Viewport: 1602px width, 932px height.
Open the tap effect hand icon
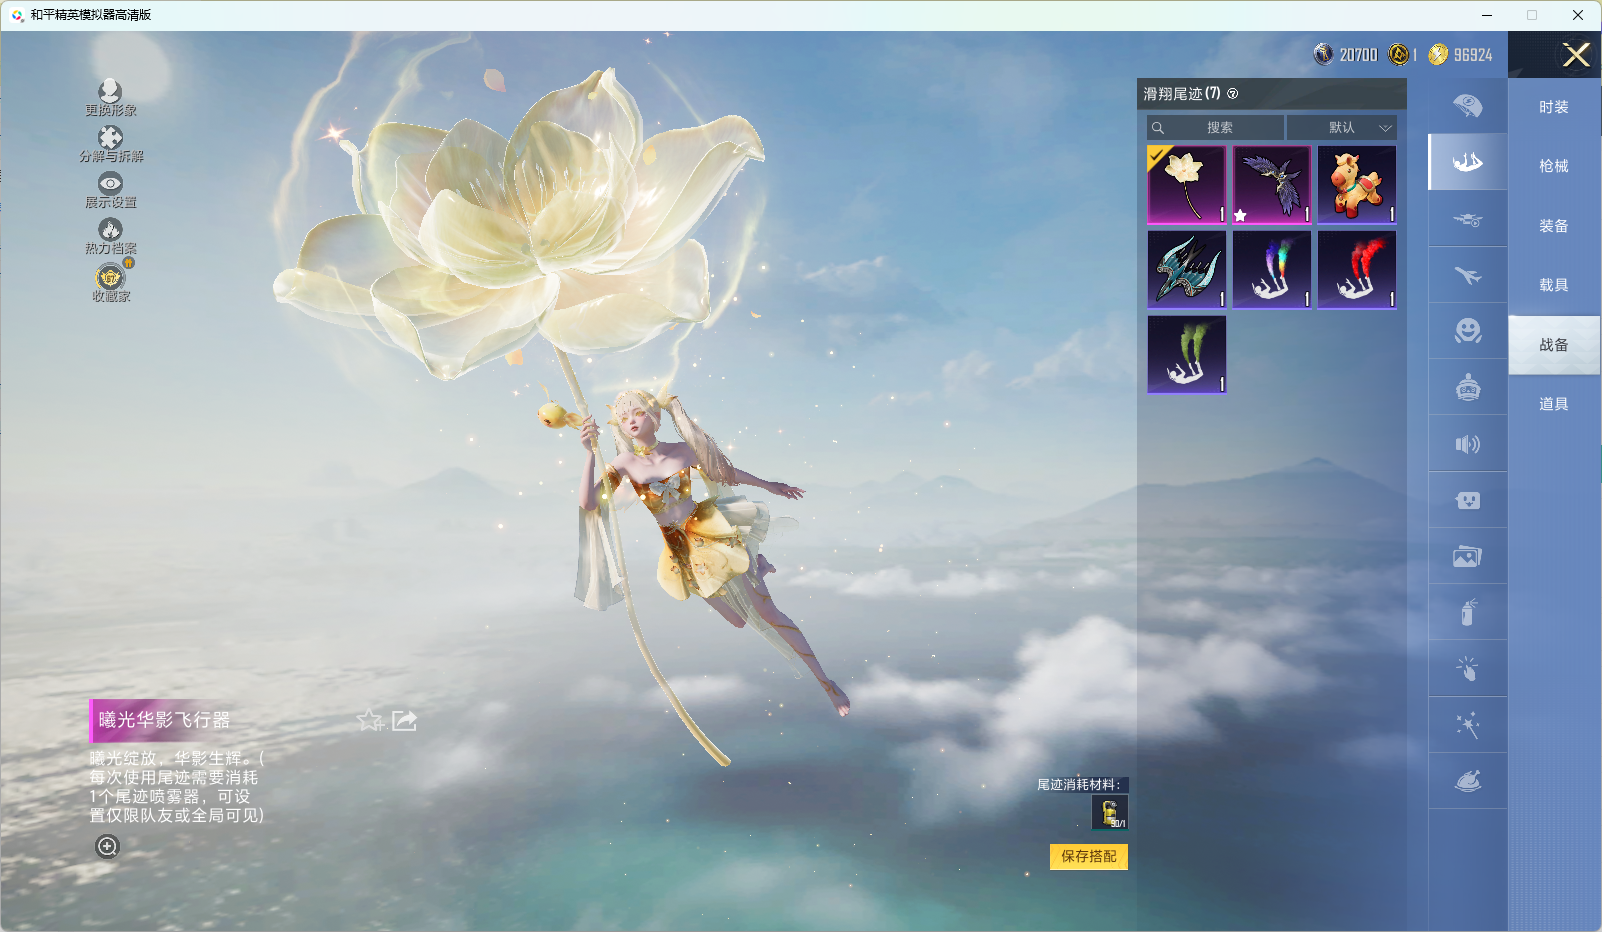(1468, 668)
